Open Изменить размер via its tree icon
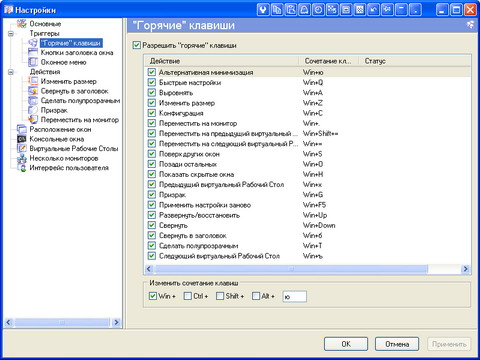The width and height of the screenshot is (480, 360). [33, 81]
